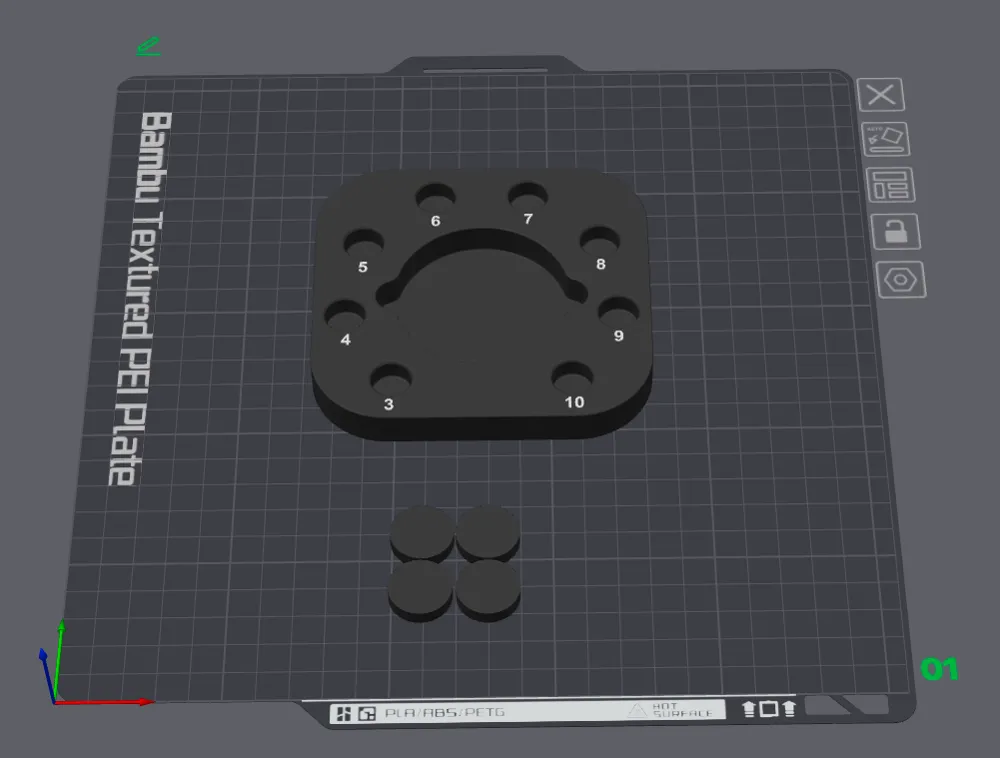Click the hole labeled 6 on the model
The height and width of the screenshot is (758, 1000).
(x=436, y=197)
